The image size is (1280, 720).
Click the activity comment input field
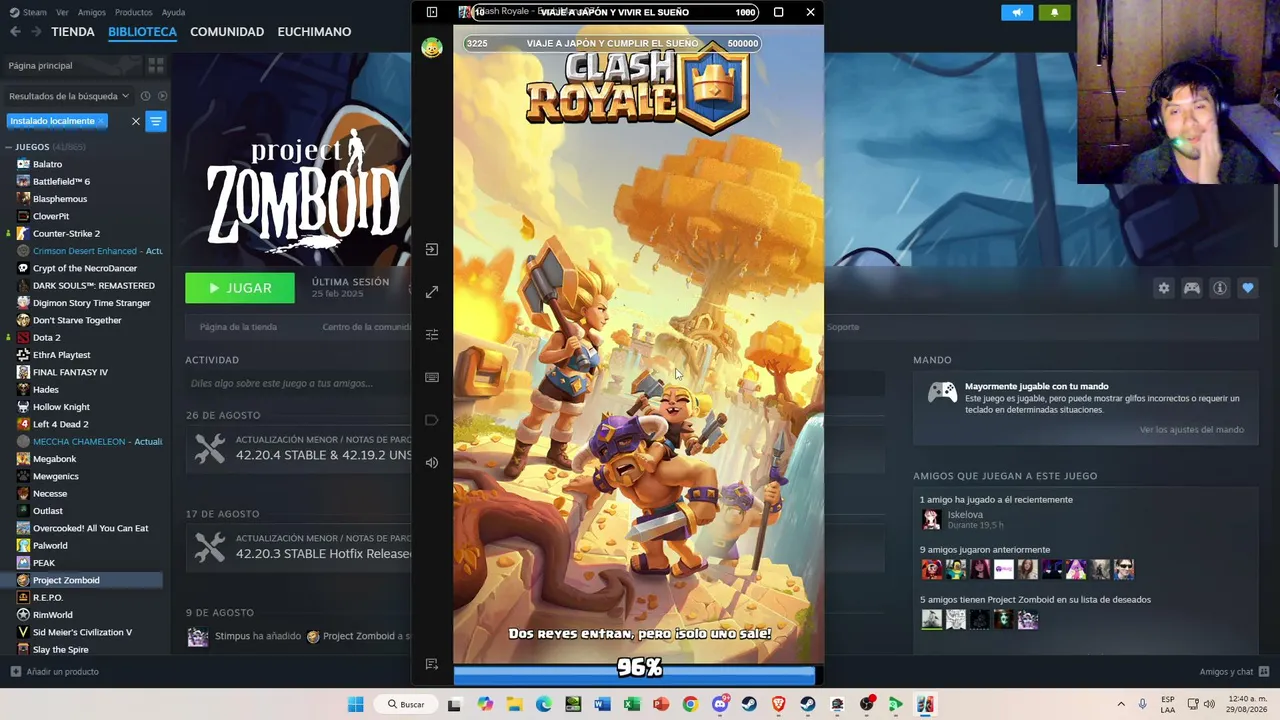pyautogui.click(x=298, y=383)
